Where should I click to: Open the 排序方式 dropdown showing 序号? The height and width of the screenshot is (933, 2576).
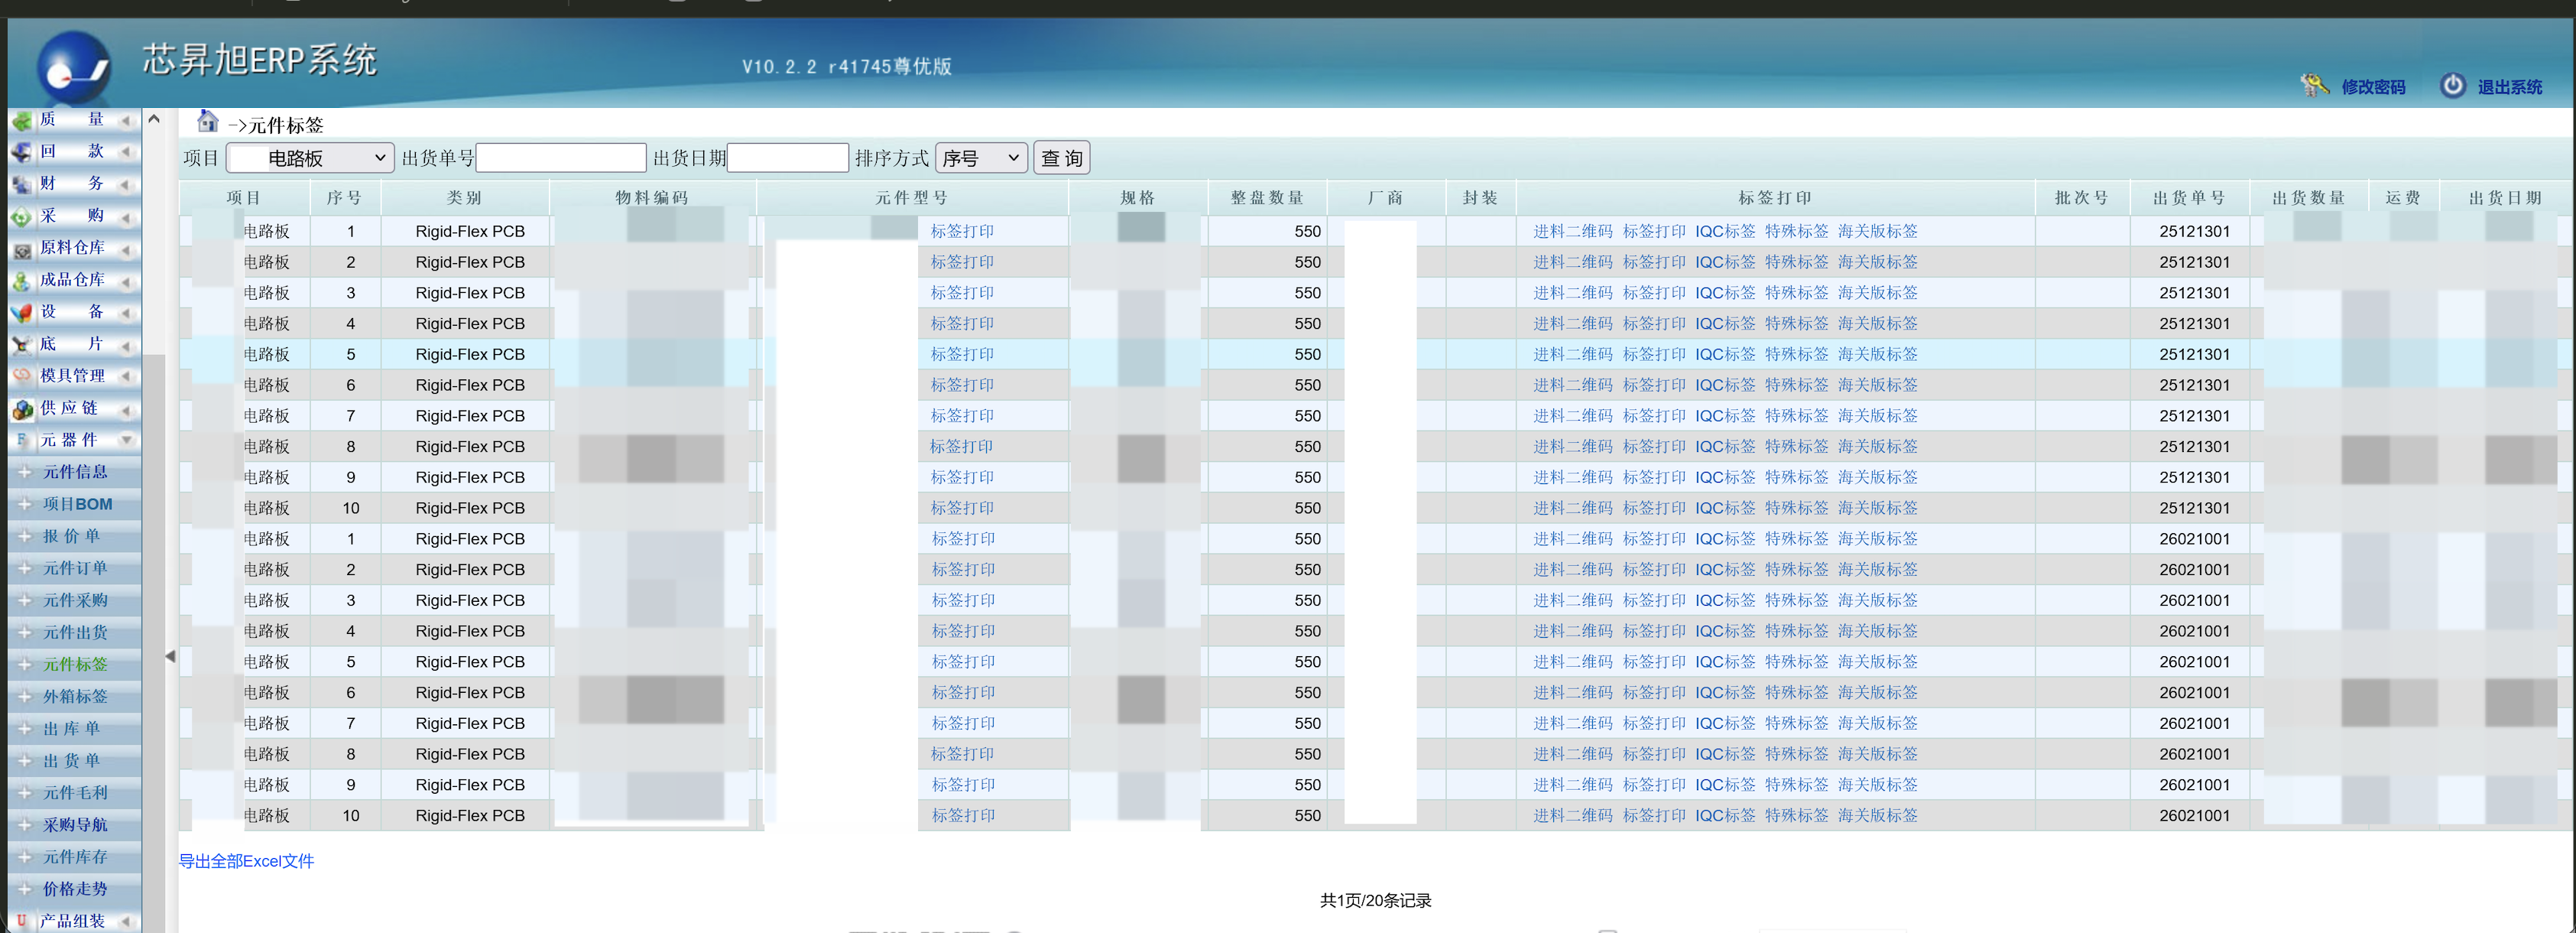tap(980, 157)
